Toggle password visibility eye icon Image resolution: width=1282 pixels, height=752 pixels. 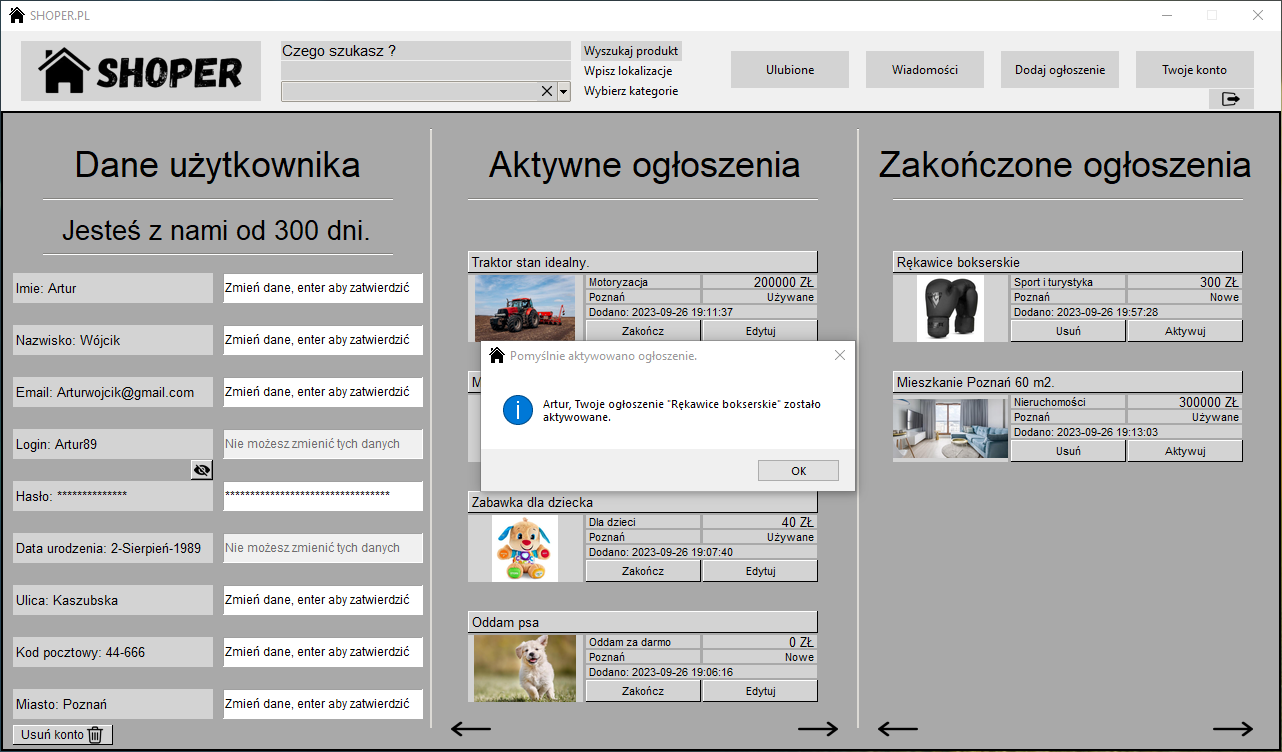[202, 470]
